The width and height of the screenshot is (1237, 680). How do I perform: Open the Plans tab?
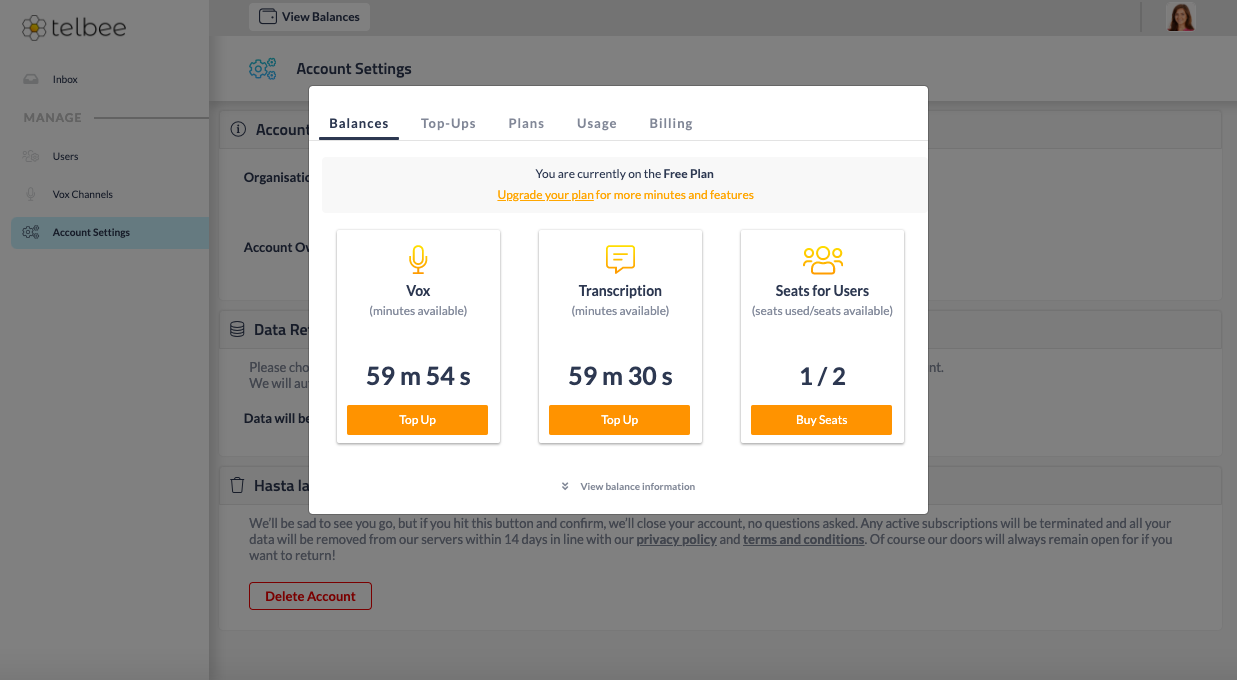tap(526, 123)
